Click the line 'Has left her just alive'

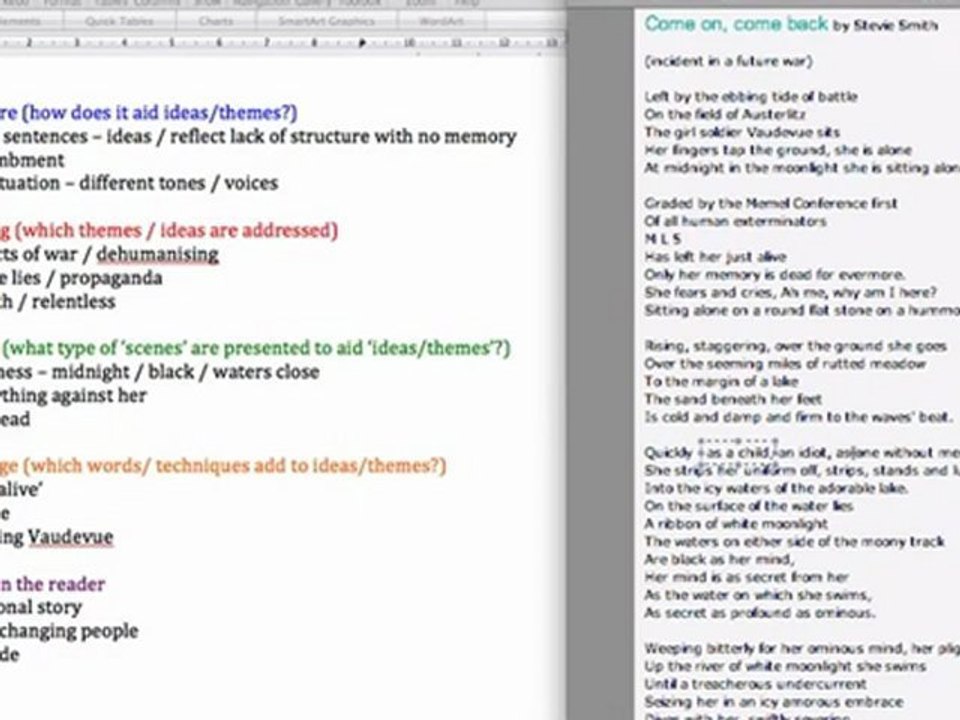pos(716,257)
